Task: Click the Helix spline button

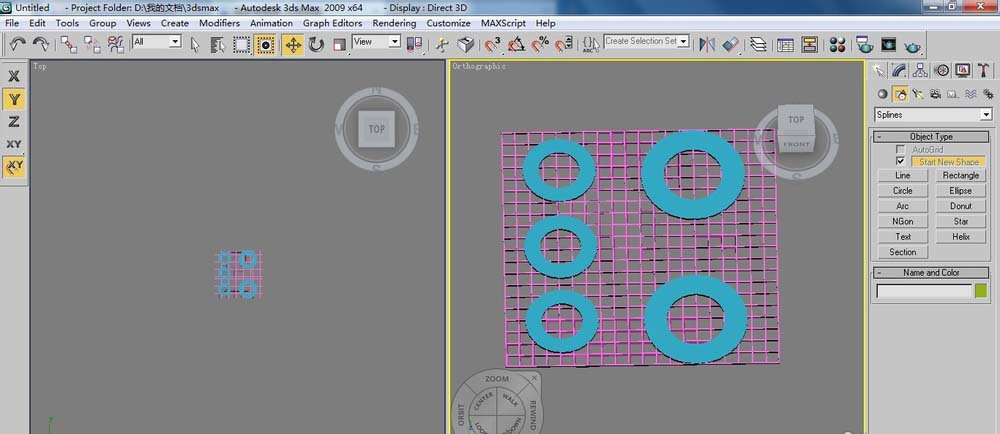Action: (x=961, y=236)
